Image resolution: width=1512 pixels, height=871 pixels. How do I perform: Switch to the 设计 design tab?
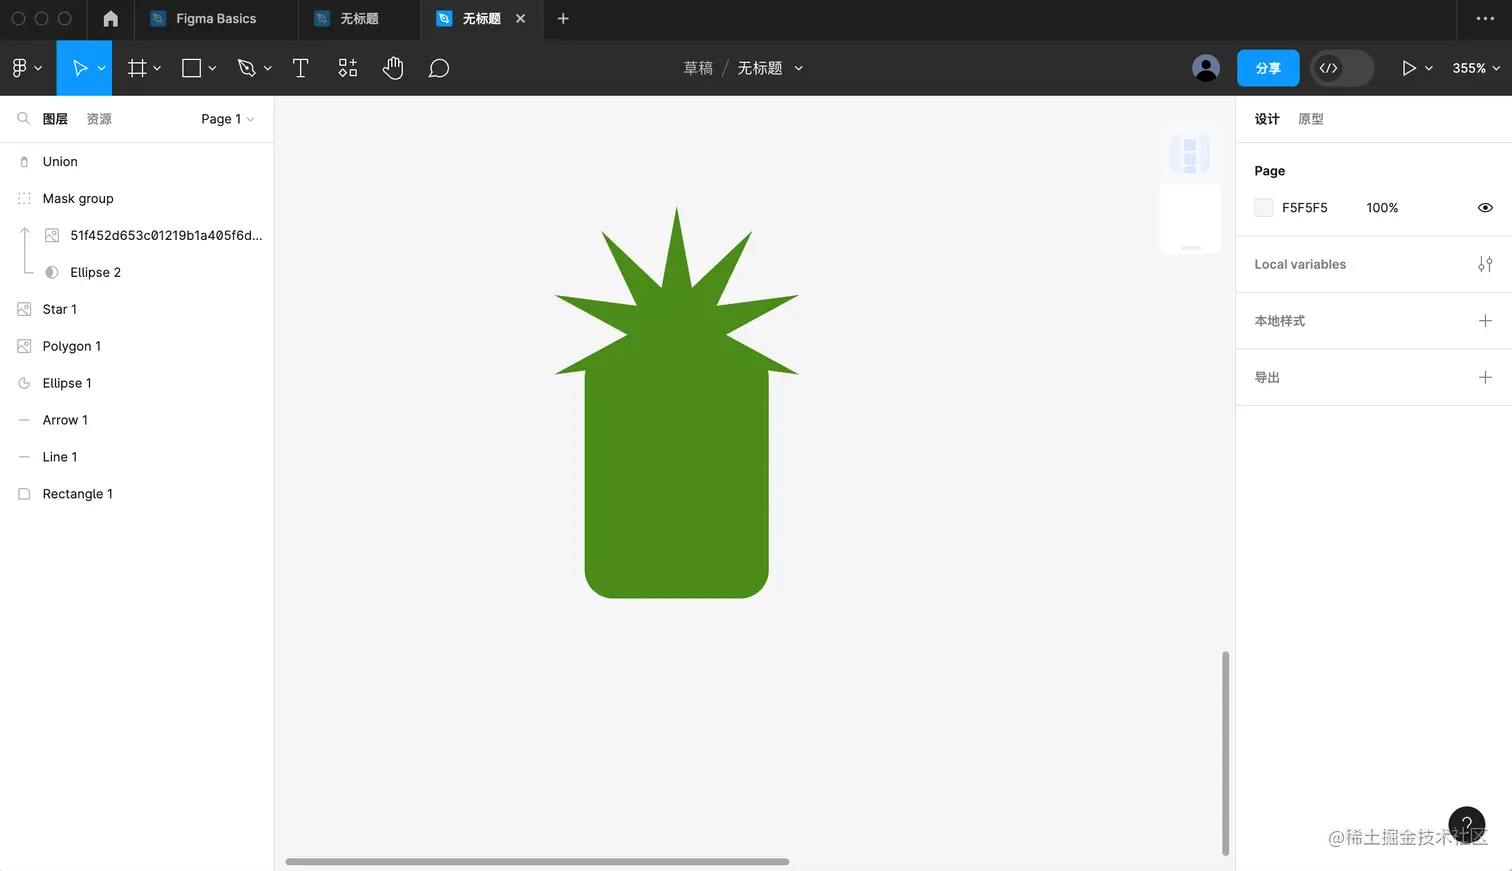click(x=1267, y=119)
